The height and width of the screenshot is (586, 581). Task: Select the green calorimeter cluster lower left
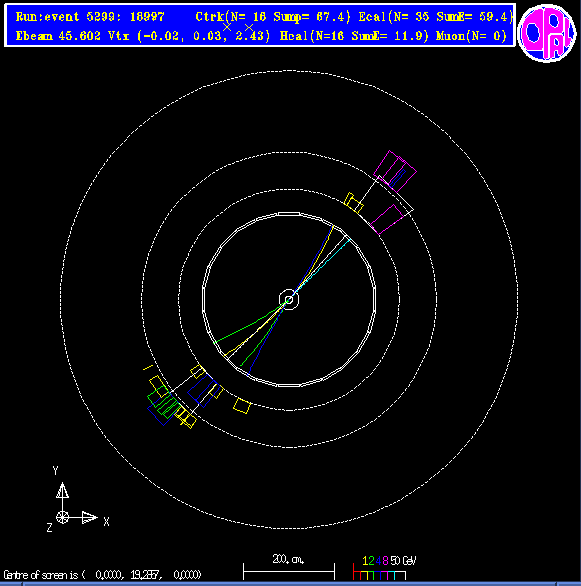pos(163,403)
